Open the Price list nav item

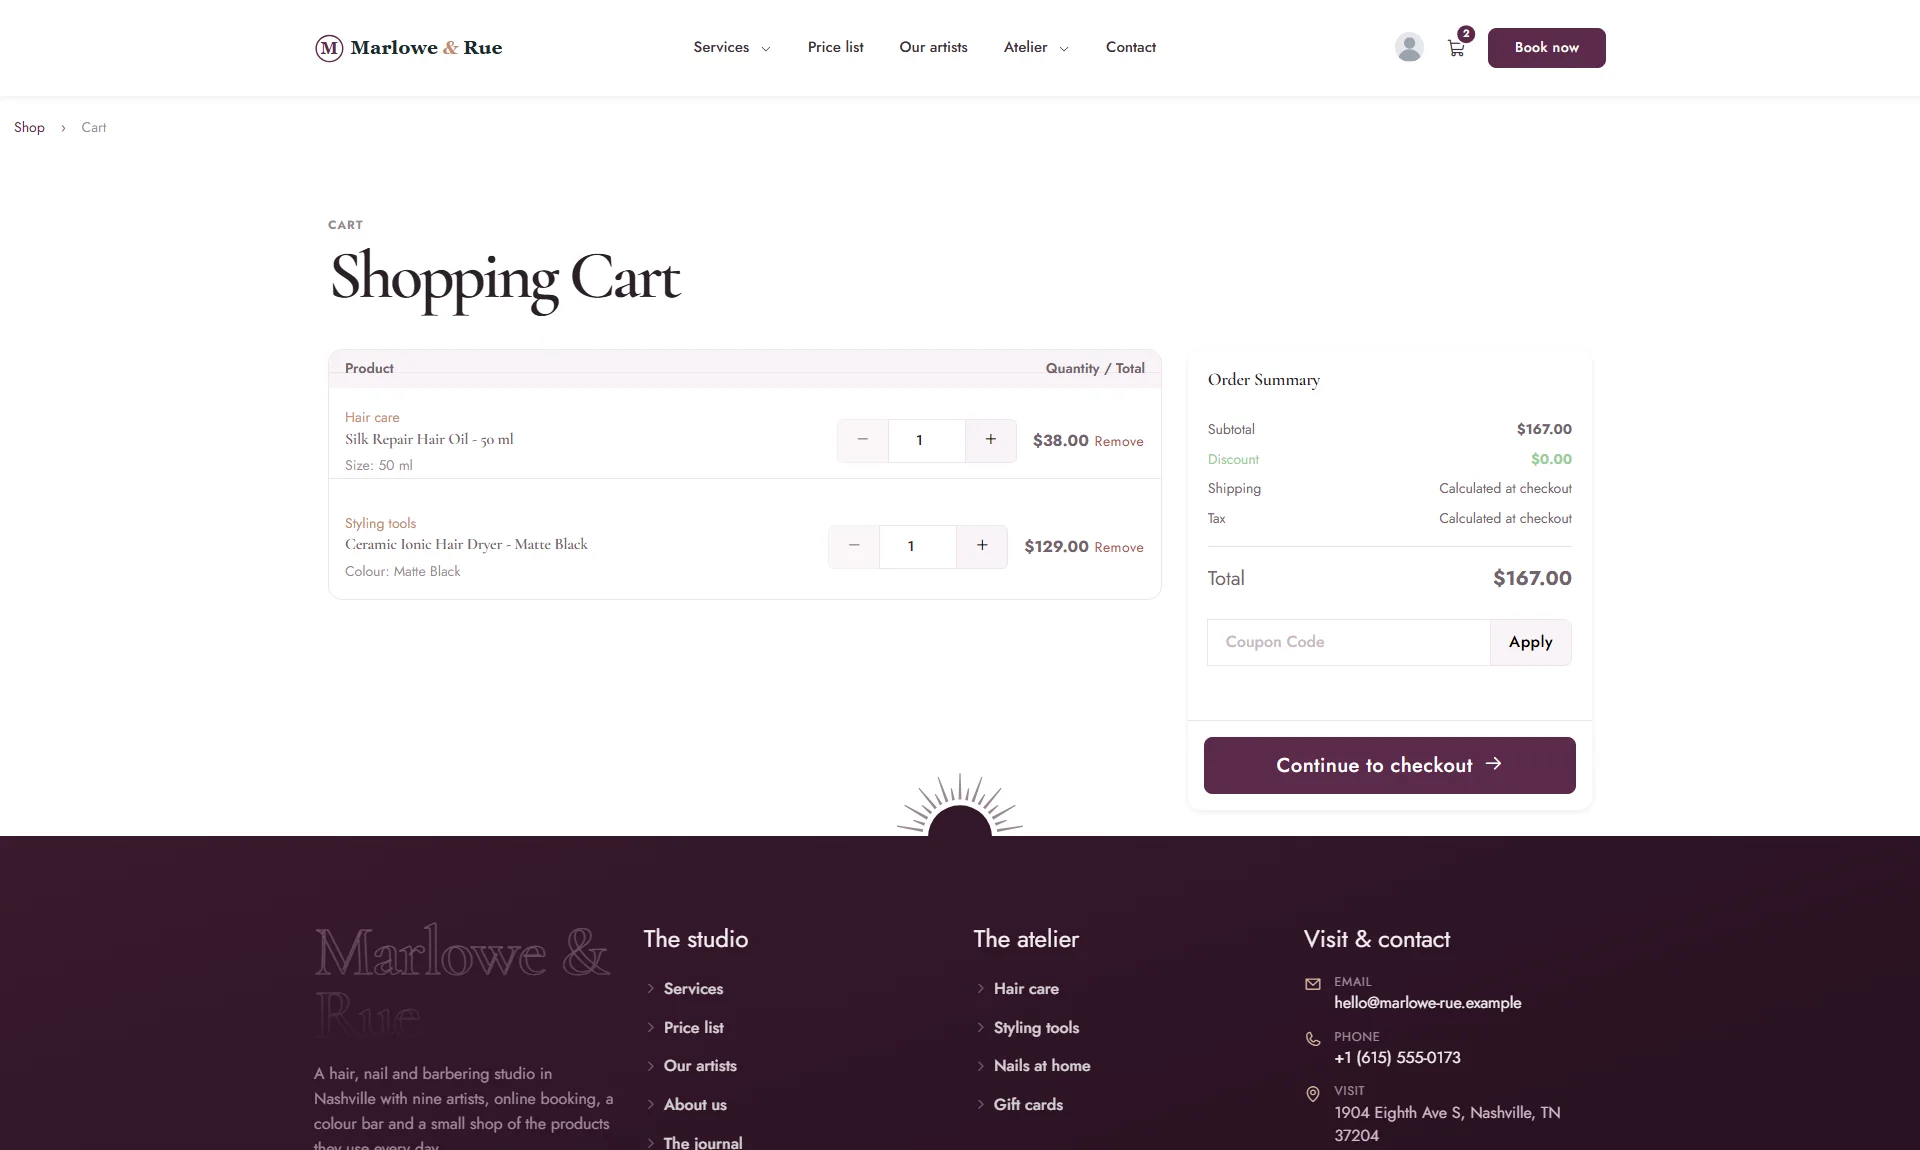pos(835,47)
